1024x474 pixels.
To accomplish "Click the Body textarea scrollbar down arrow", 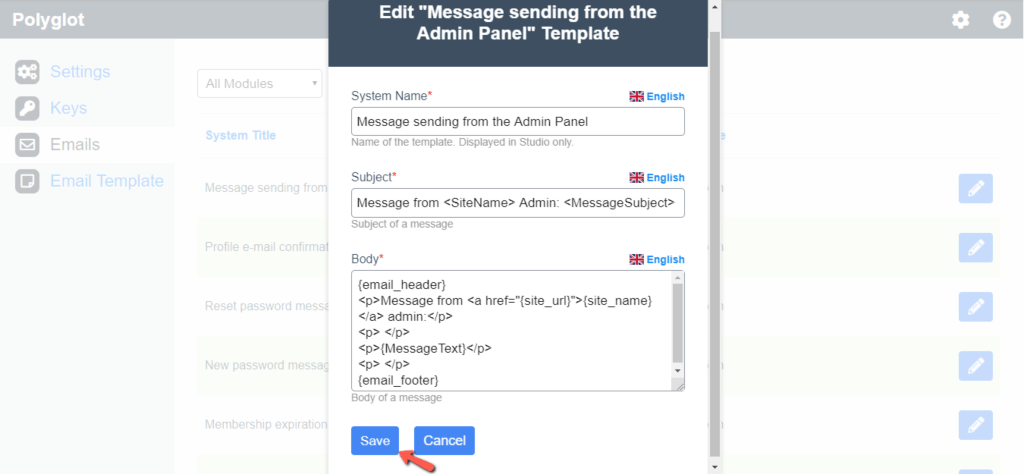I will click(677, 370).
